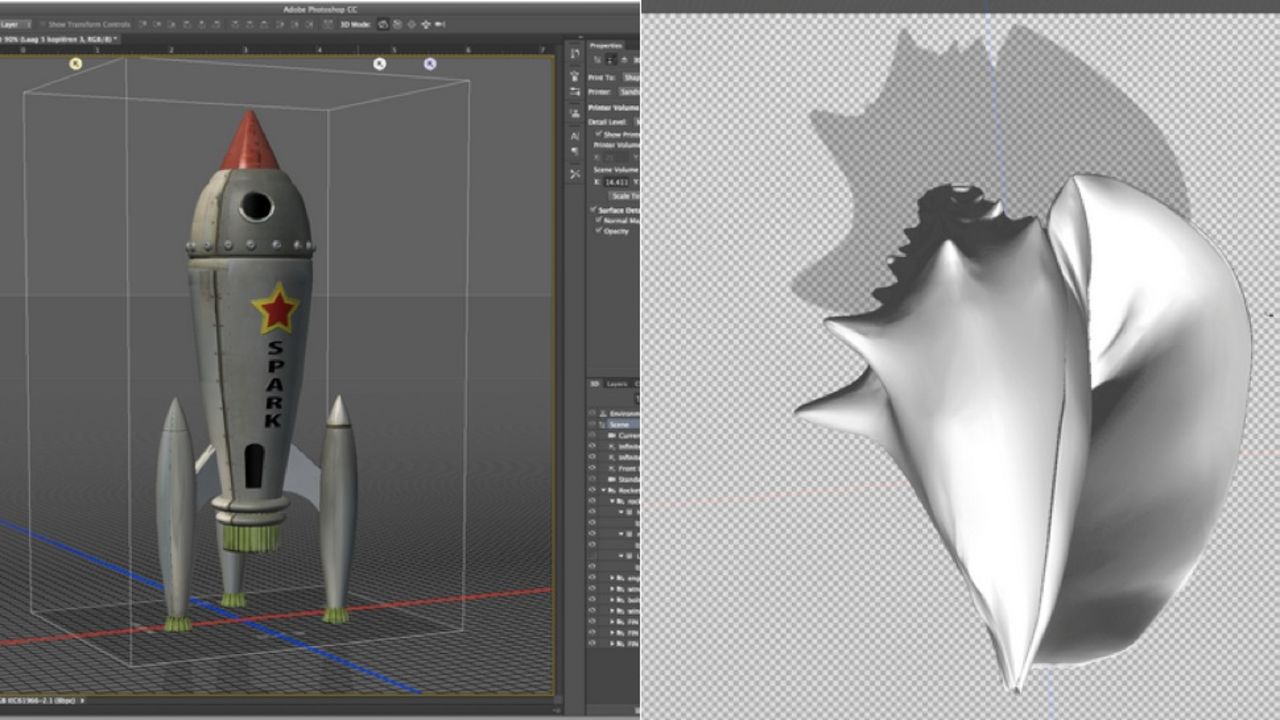Select the Drag 3D Object mode icon
The image size is (1280, 720).
[412, 24]
